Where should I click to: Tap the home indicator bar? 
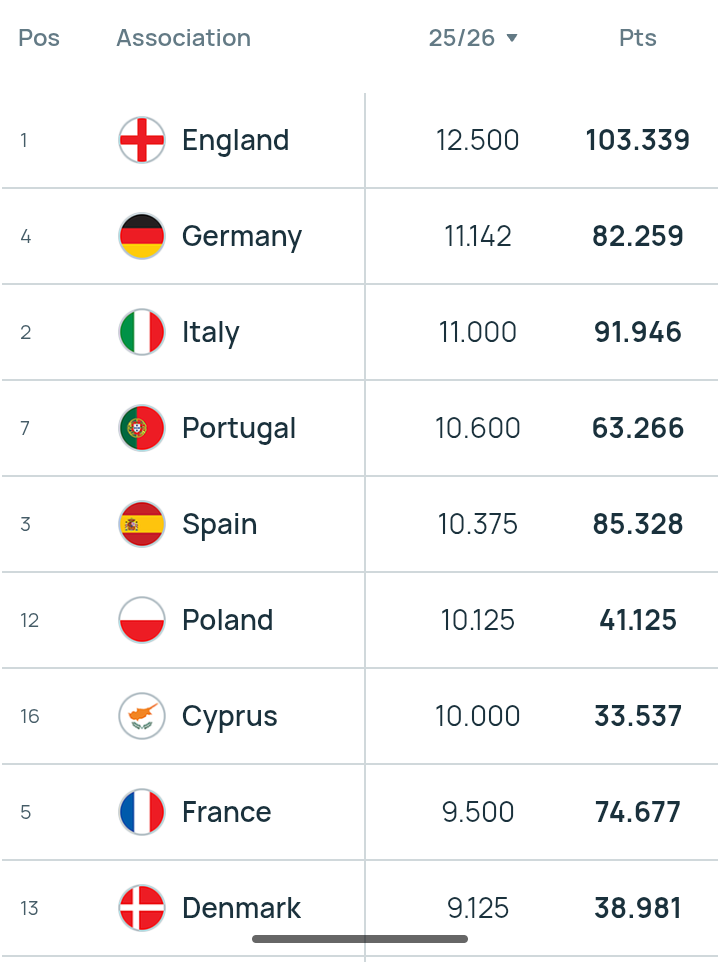(x=360, y=939)
